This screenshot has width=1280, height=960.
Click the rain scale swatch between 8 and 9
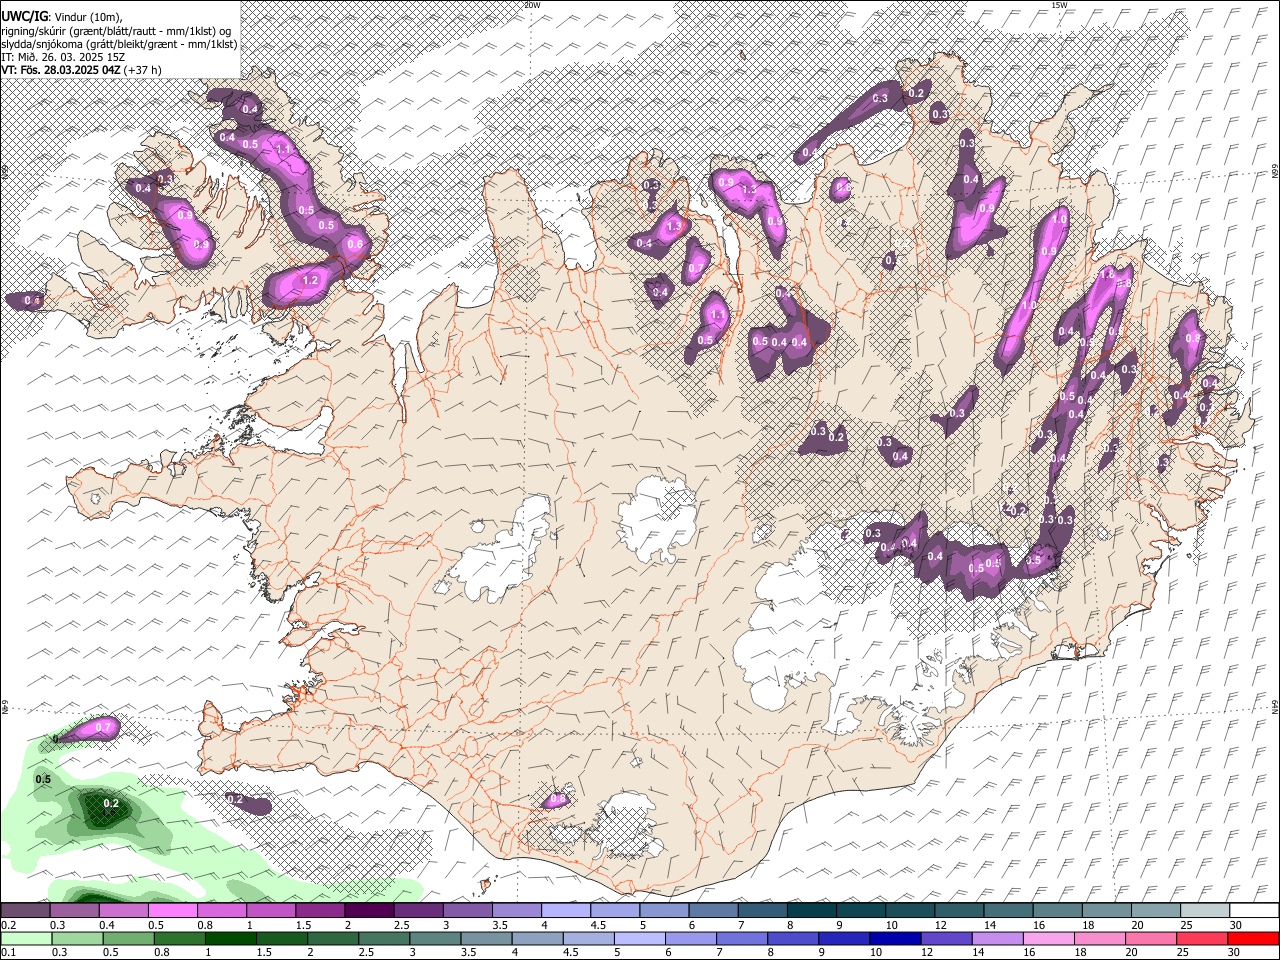(x=791, y=938)
